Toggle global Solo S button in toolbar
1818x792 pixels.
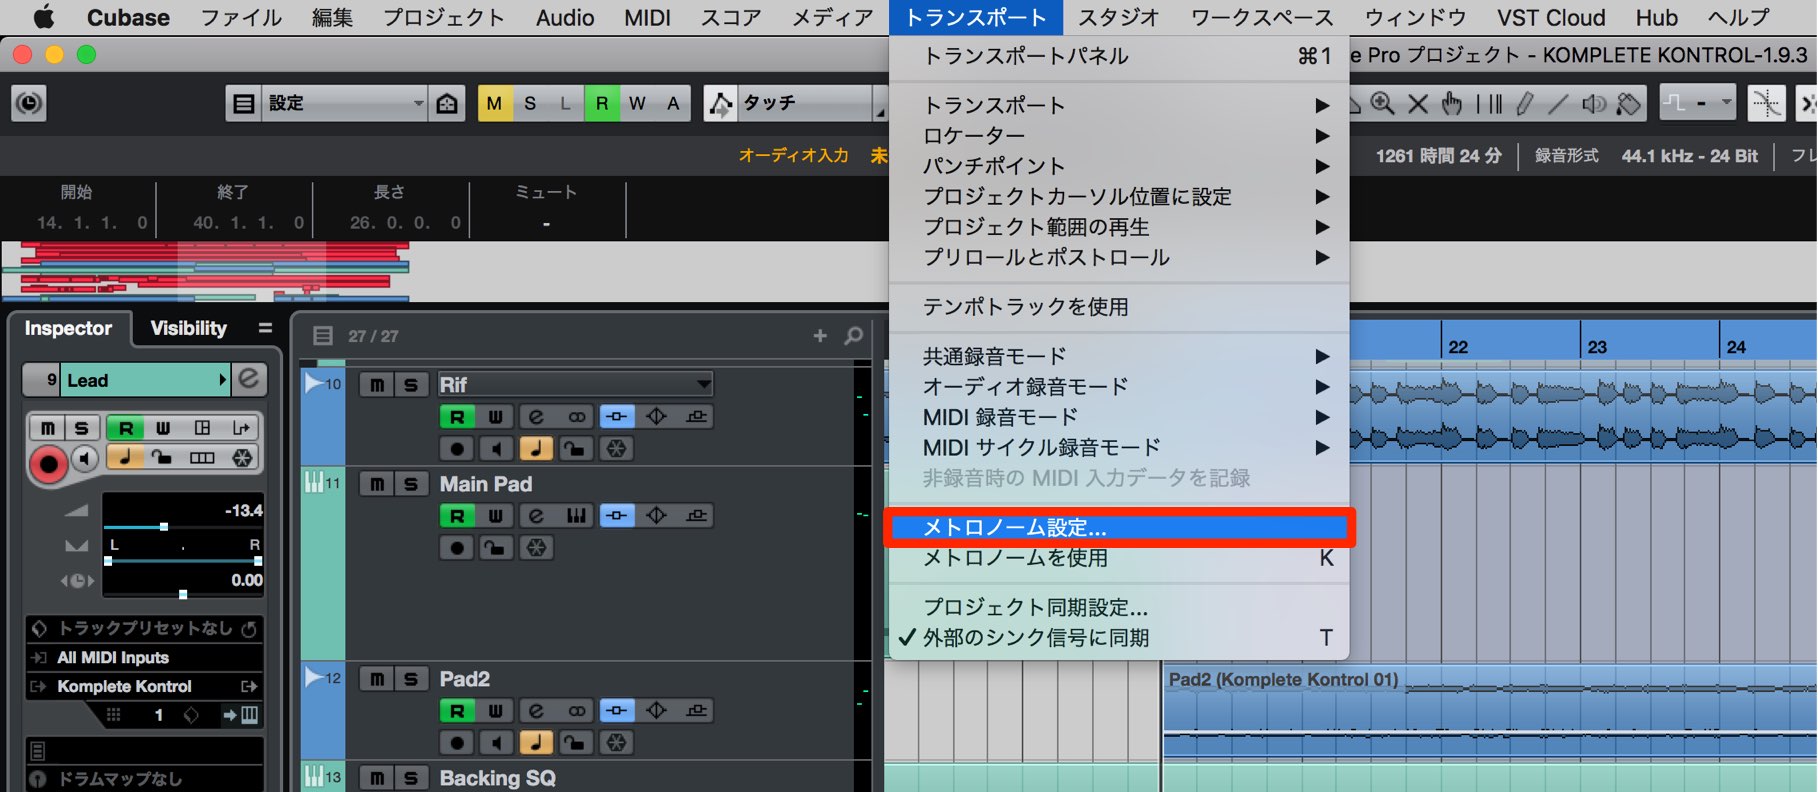coord(530,103)
